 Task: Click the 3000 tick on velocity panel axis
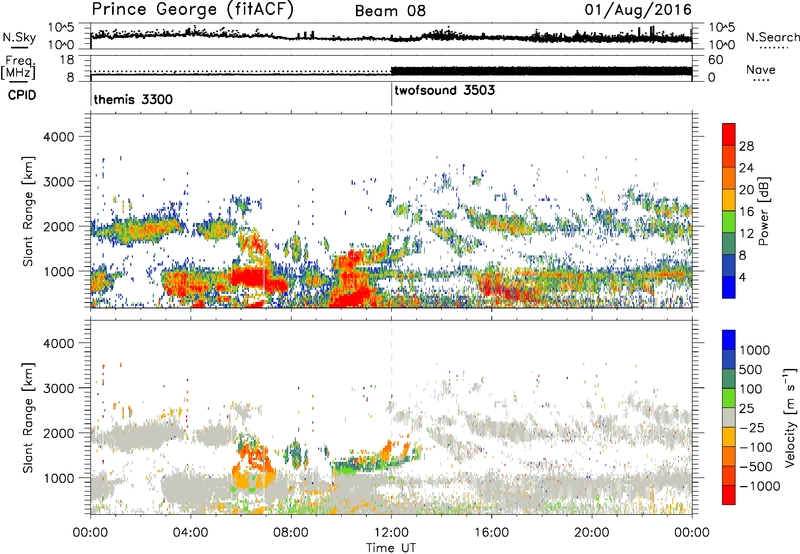click(58, 388)
